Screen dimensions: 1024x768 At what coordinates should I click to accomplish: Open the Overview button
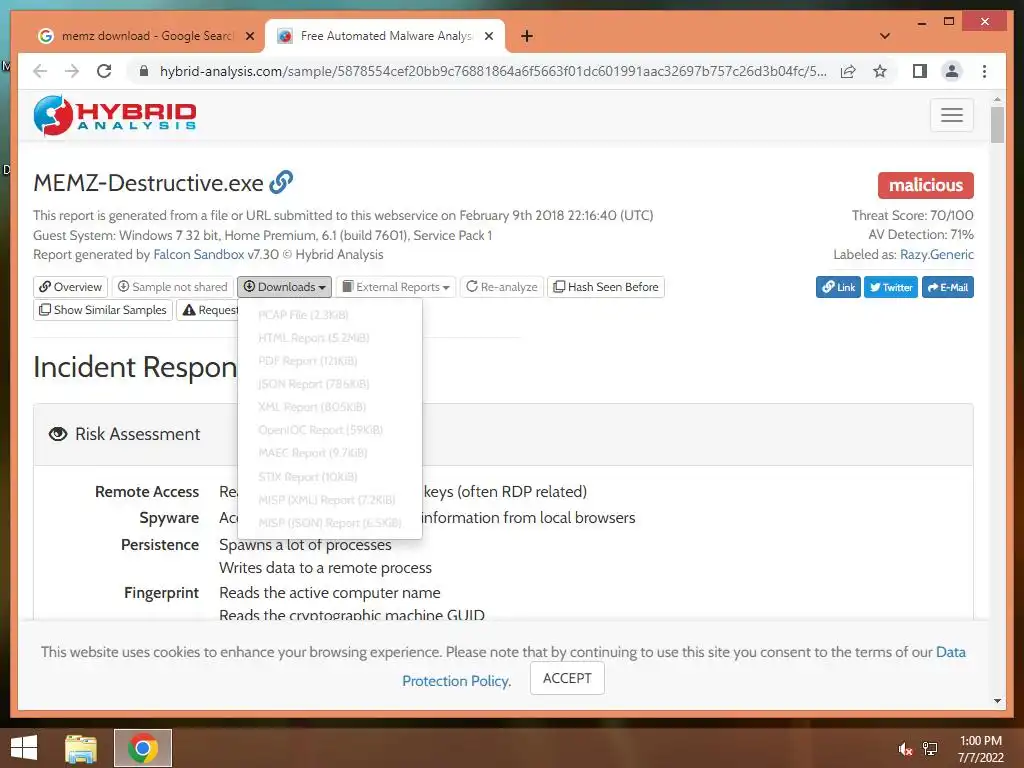coord(71,287)
